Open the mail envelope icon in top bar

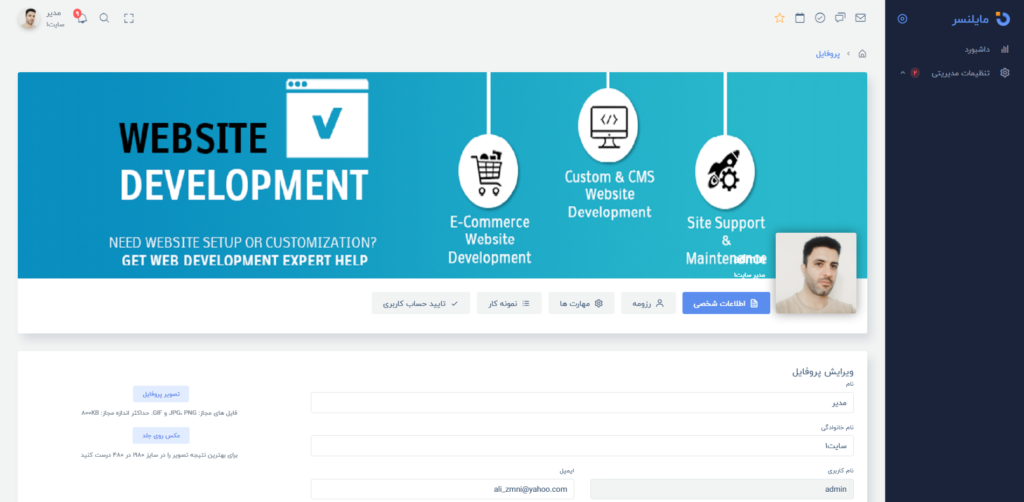click(x=860, y=18)
